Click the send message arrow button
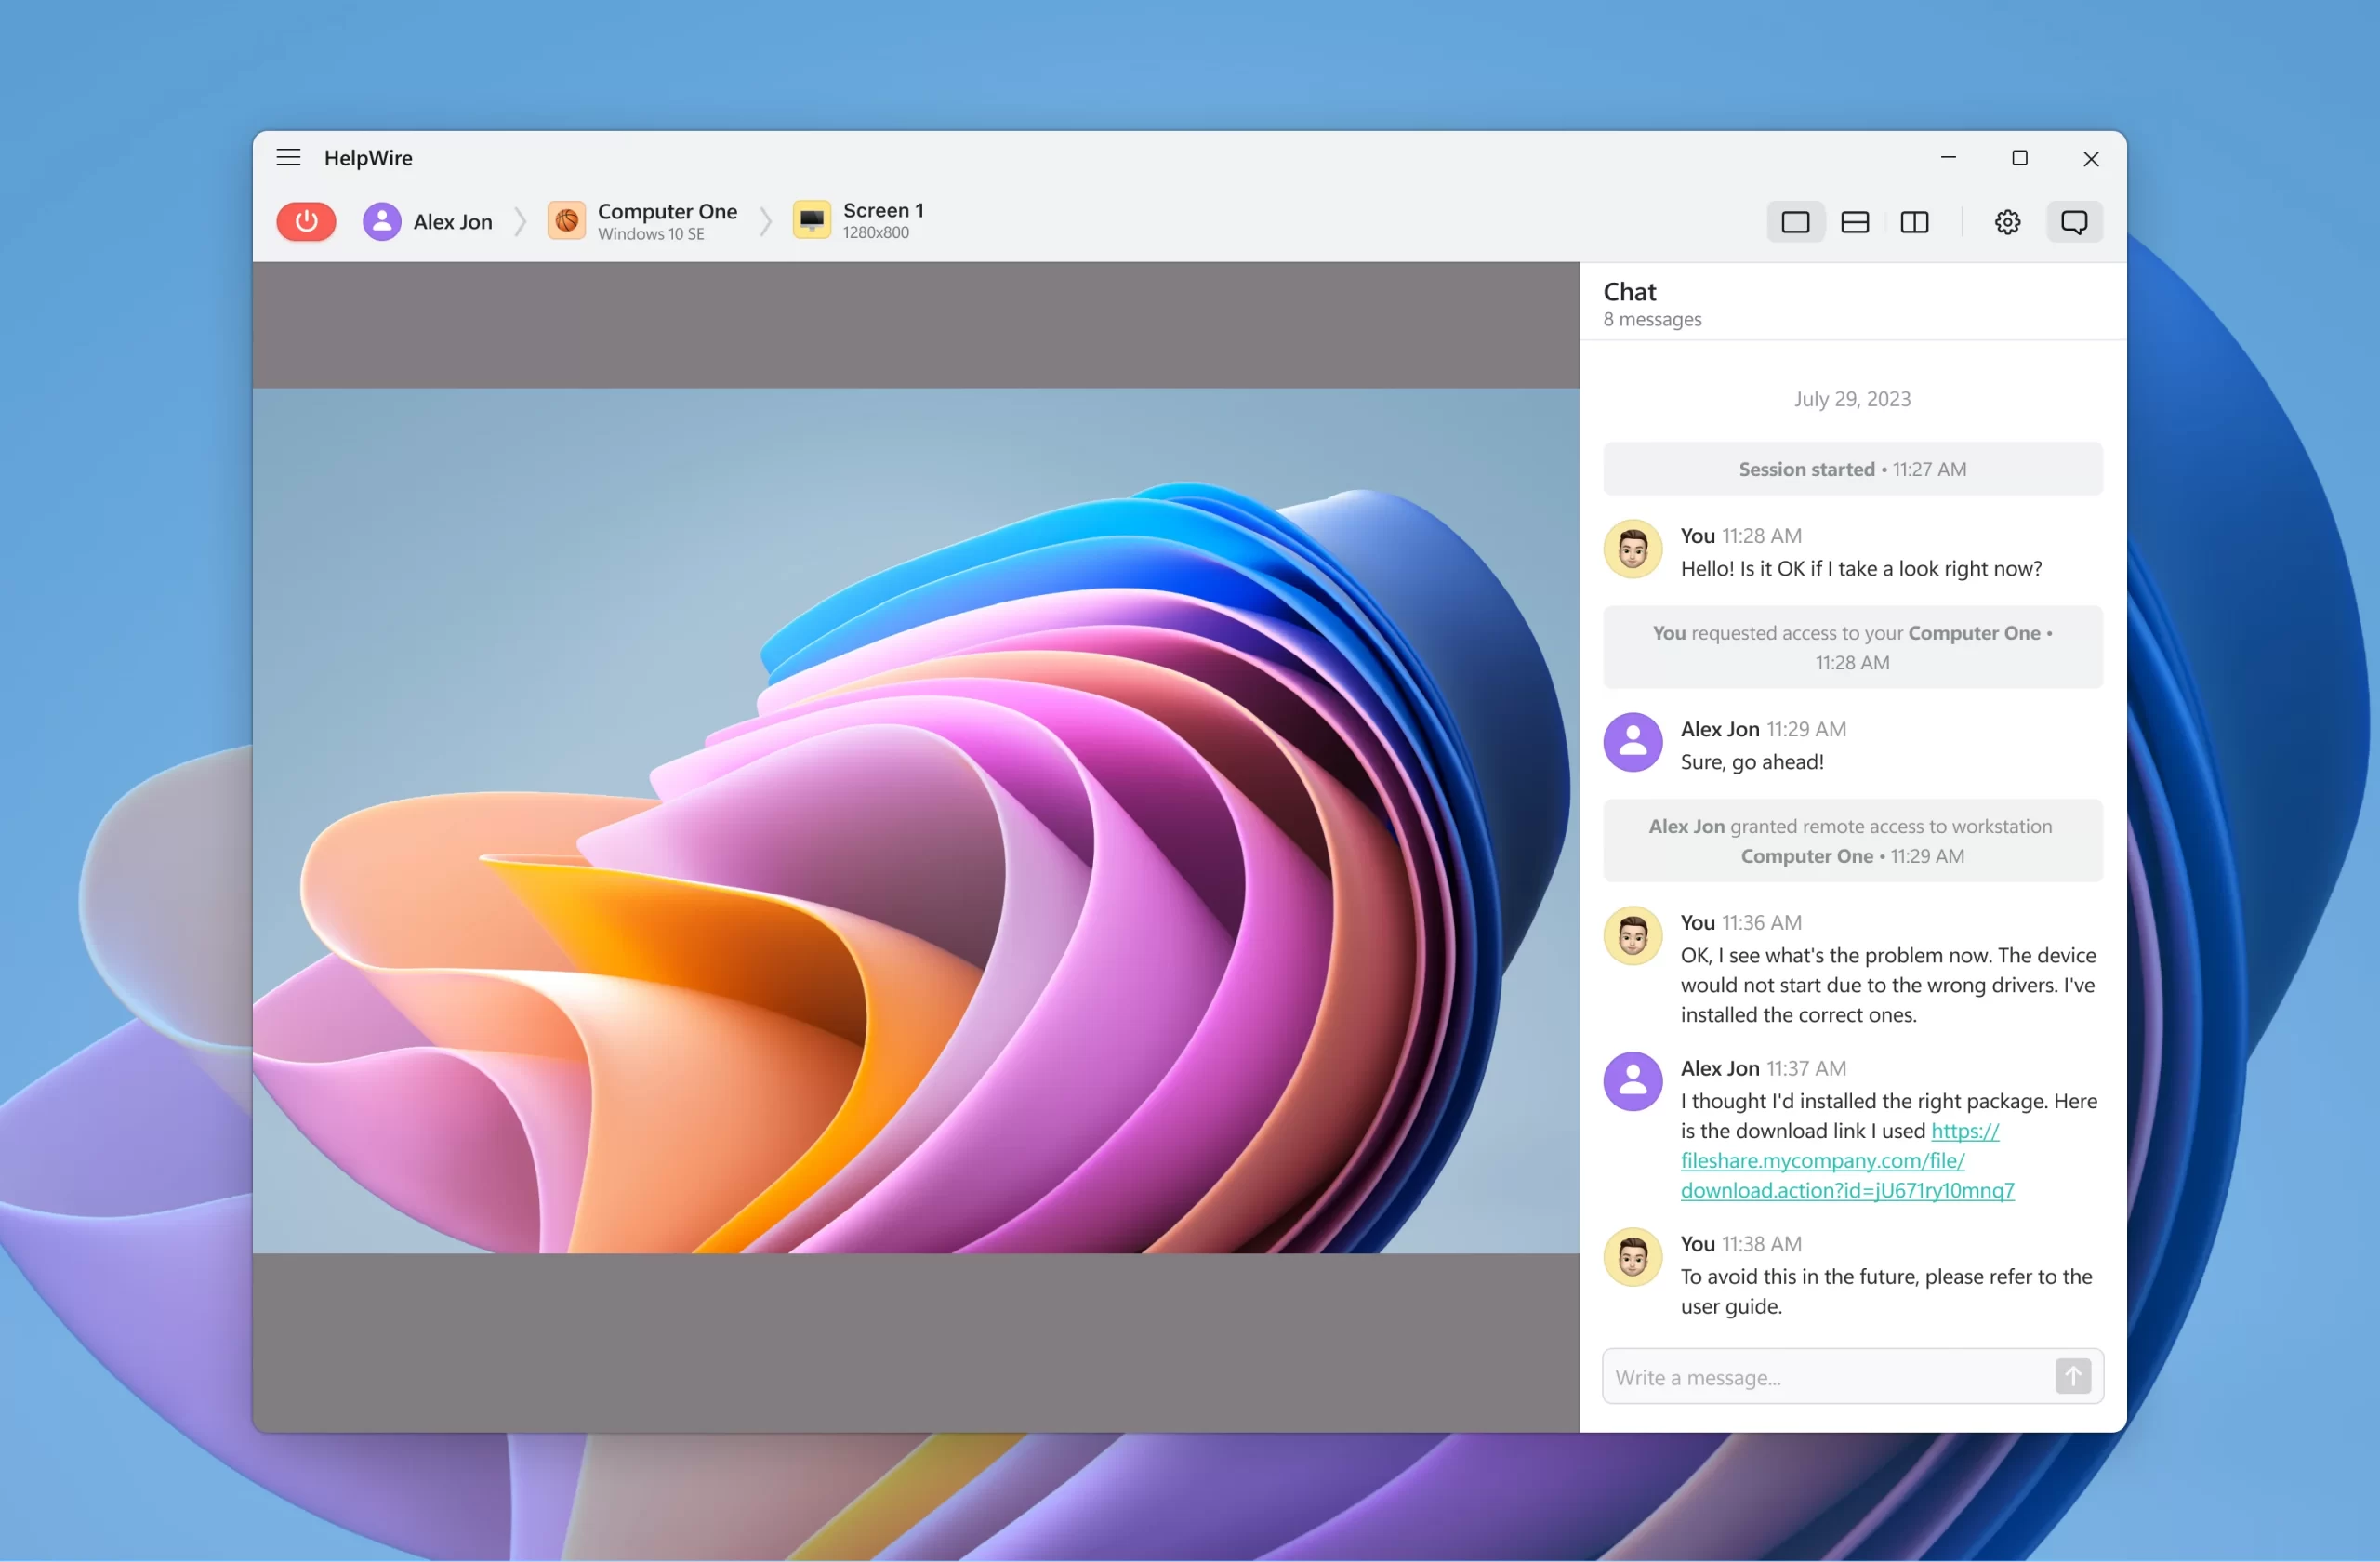 pos(2073,1376)
